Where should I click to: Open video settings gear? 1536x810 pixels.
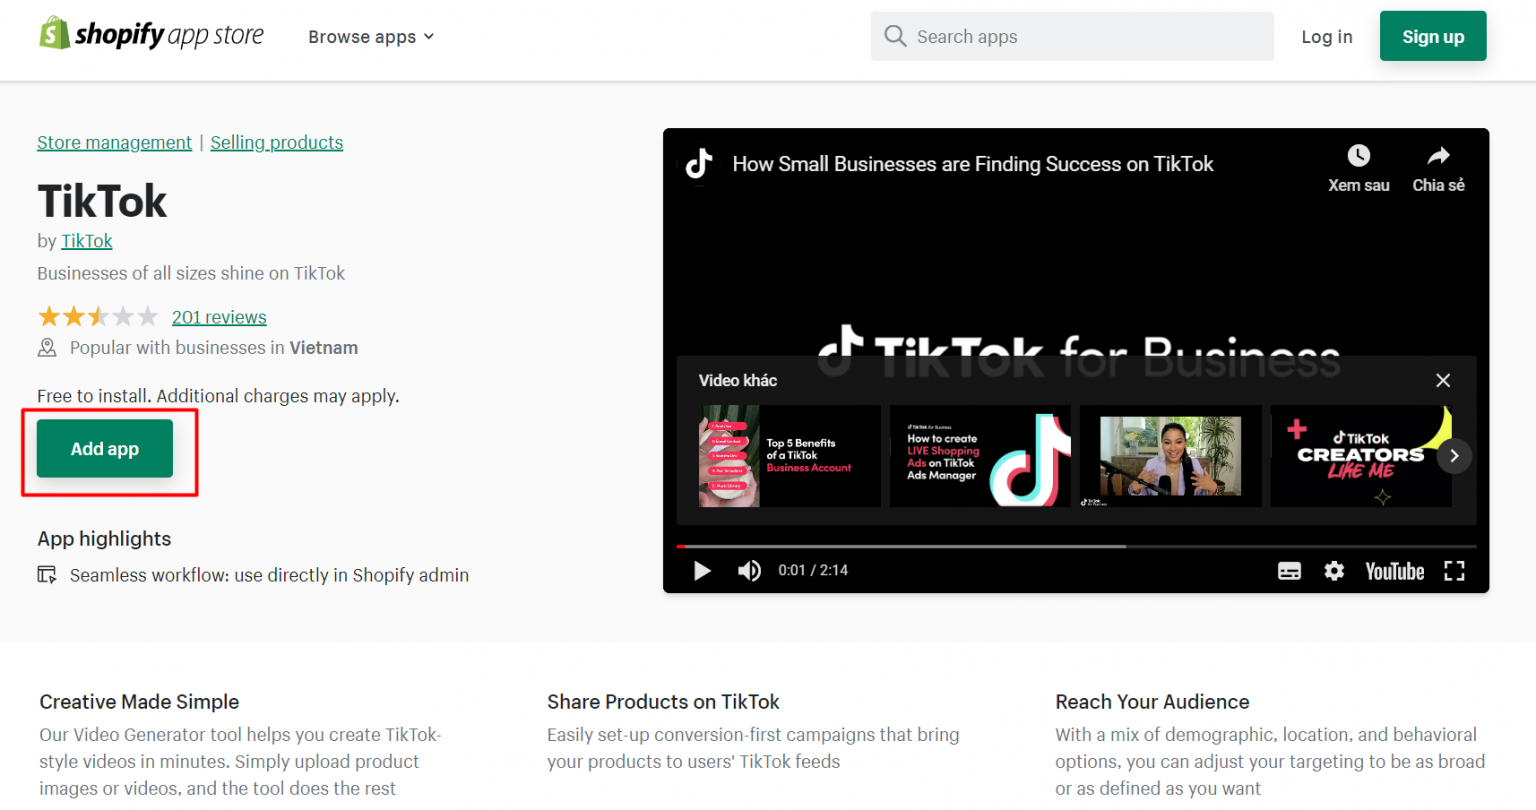(1334, 571)
